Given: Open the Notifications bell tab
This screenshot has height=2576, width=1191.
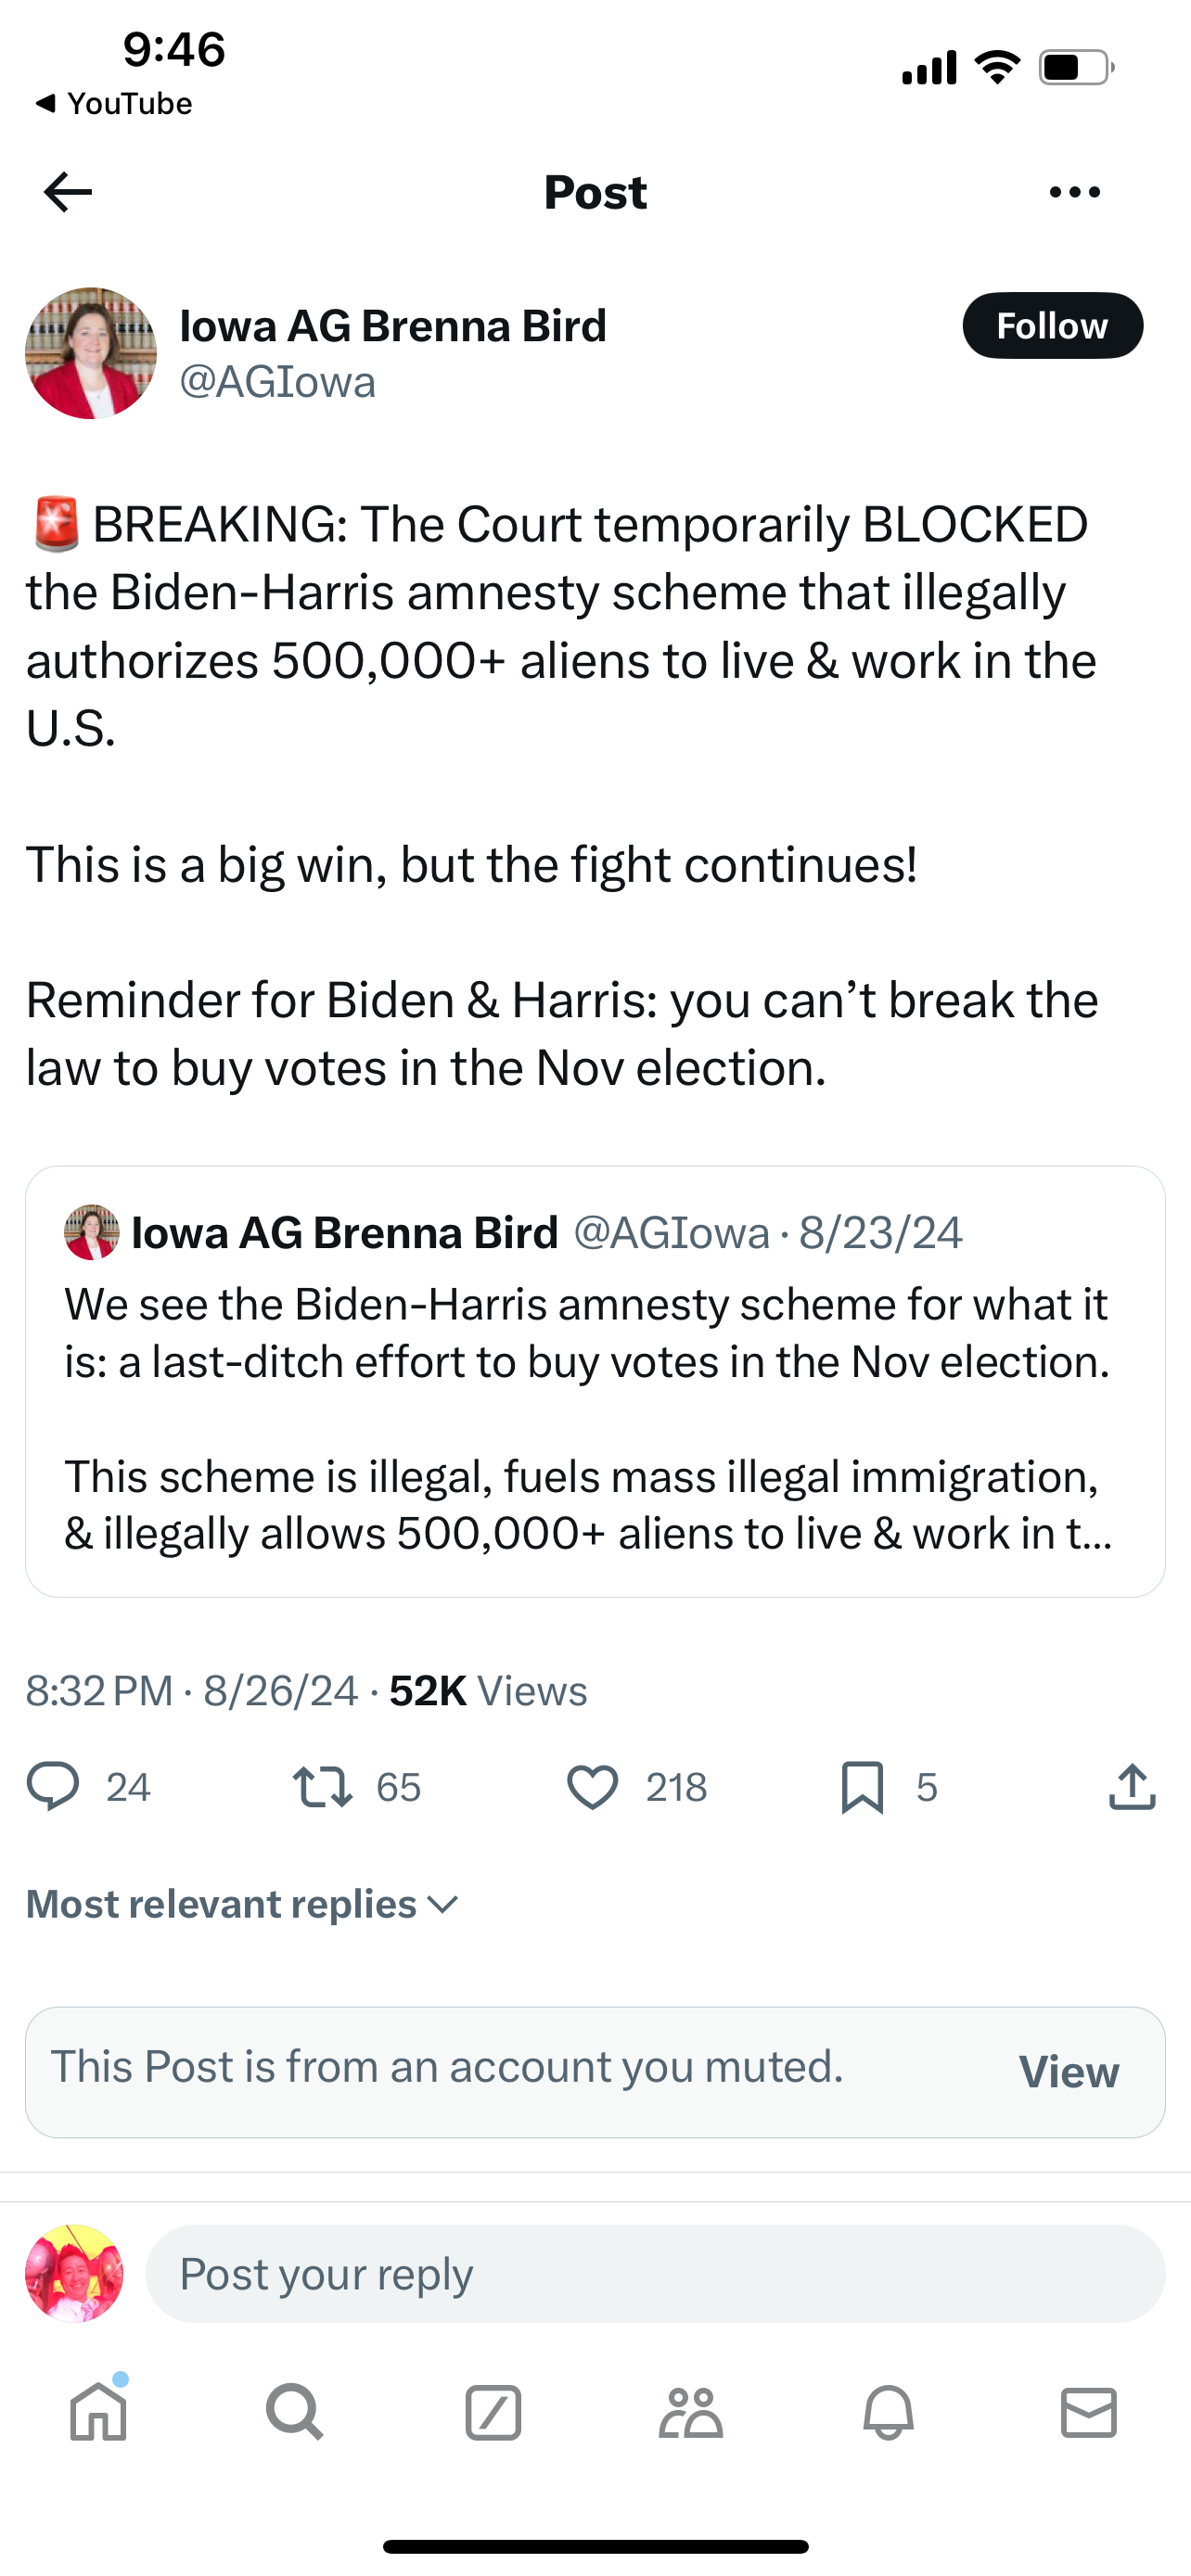Looking at the screenshot, I should click(x=888, y=2412).
